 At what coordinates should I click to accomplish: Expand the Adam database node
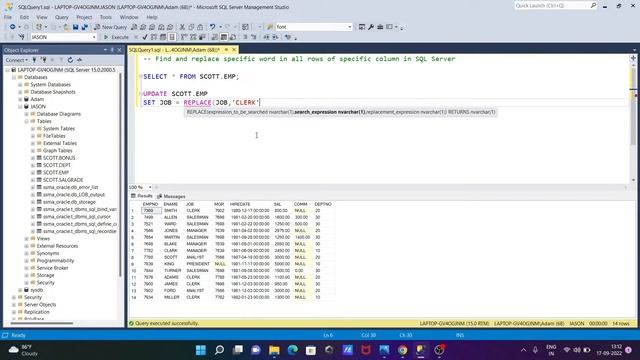(x=20, y=100)
